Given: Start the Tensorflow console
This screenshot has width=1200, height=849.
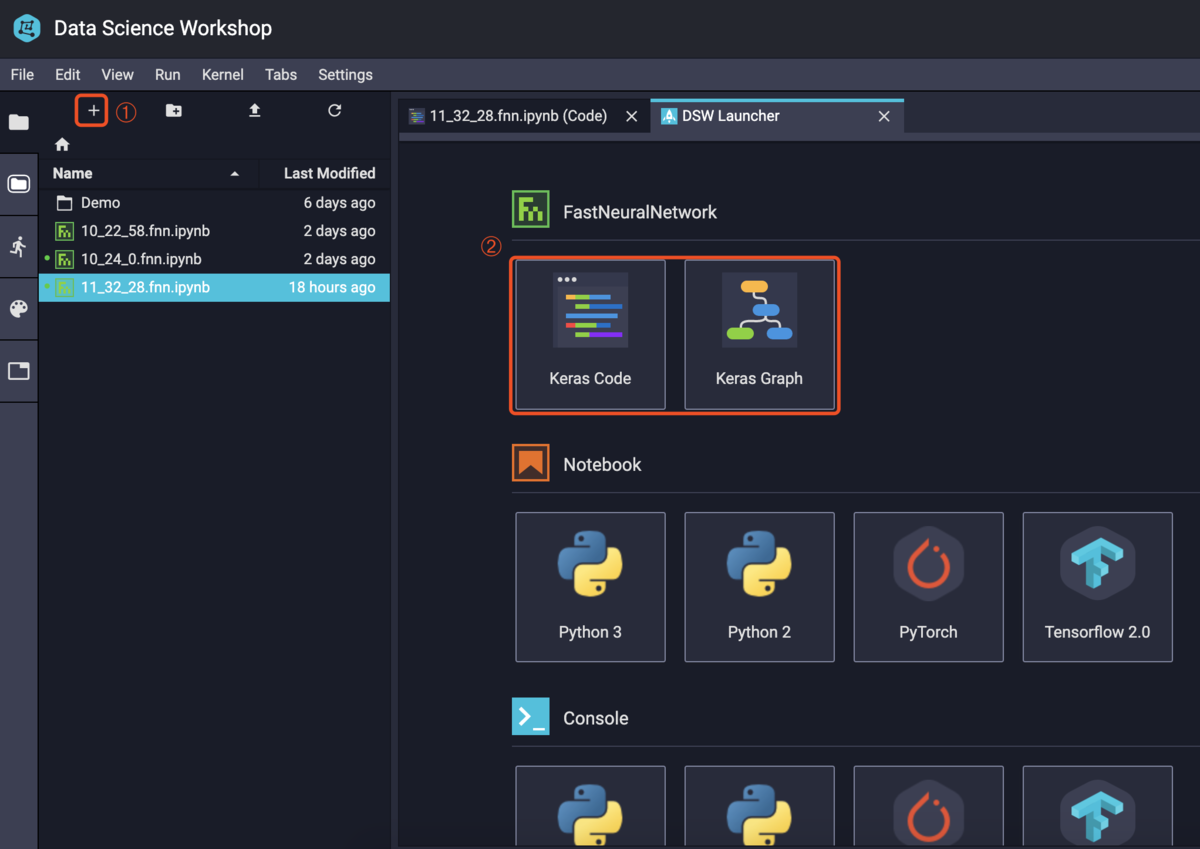Looking at the screenshot, I should pos(1097,806).
